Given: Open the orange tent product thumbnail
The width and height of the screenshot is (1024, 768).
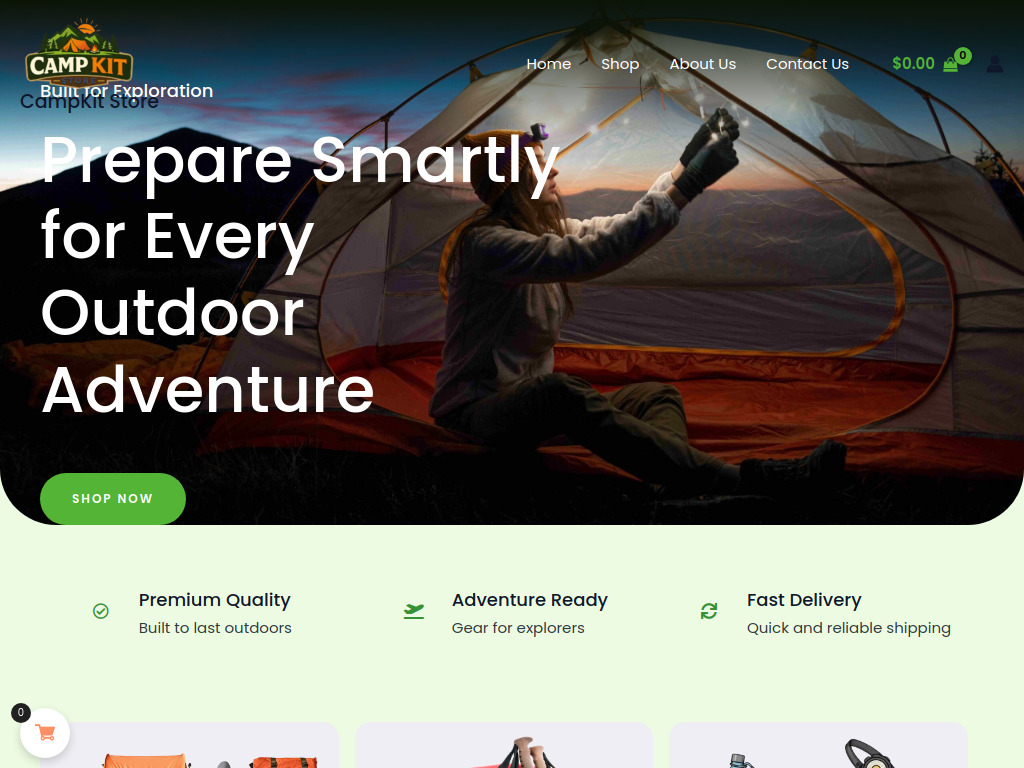Looking at the screenshot, I should [x=189, y=745].
